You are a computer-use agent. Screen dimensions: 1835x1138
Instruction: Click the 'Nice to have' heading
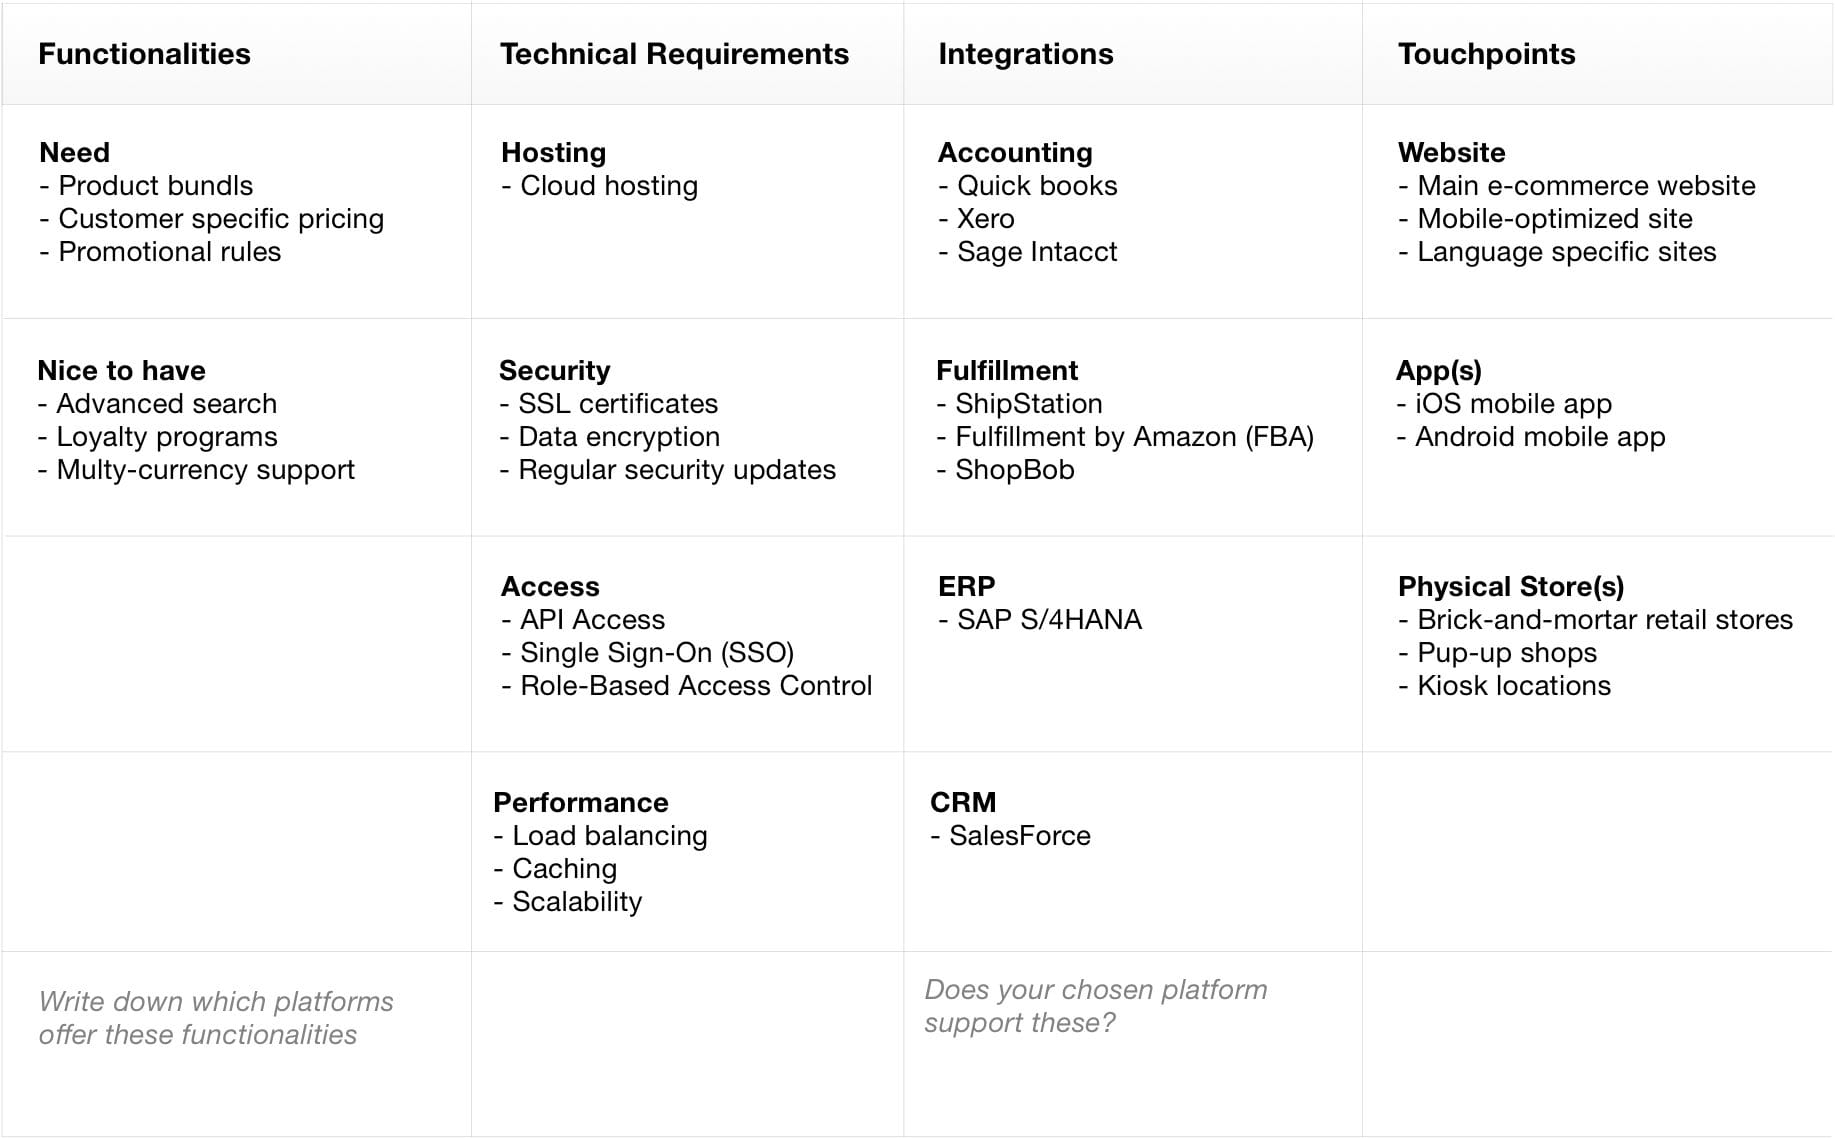click(x=121, y=370)
